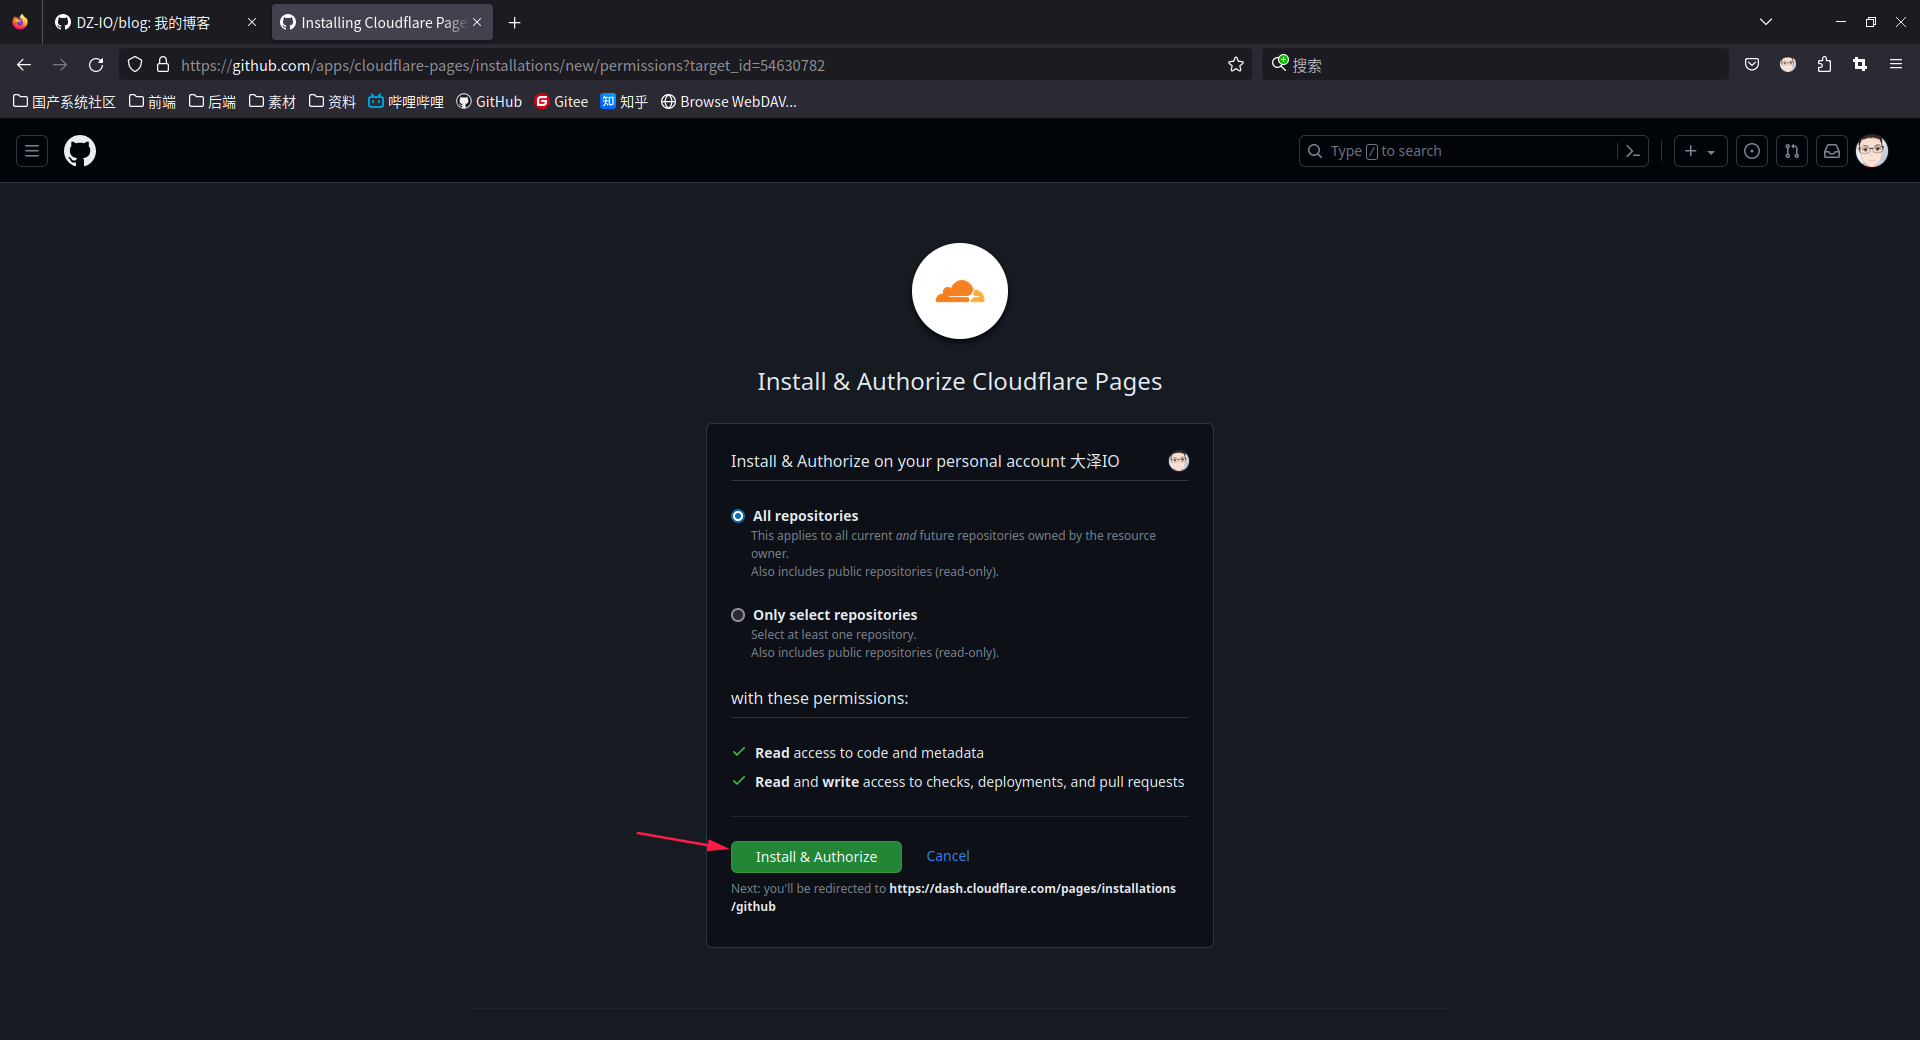Switch to the DZ-IO/blog tab
Viewport: 1920px width, 1040px height.
pos(143,22)
